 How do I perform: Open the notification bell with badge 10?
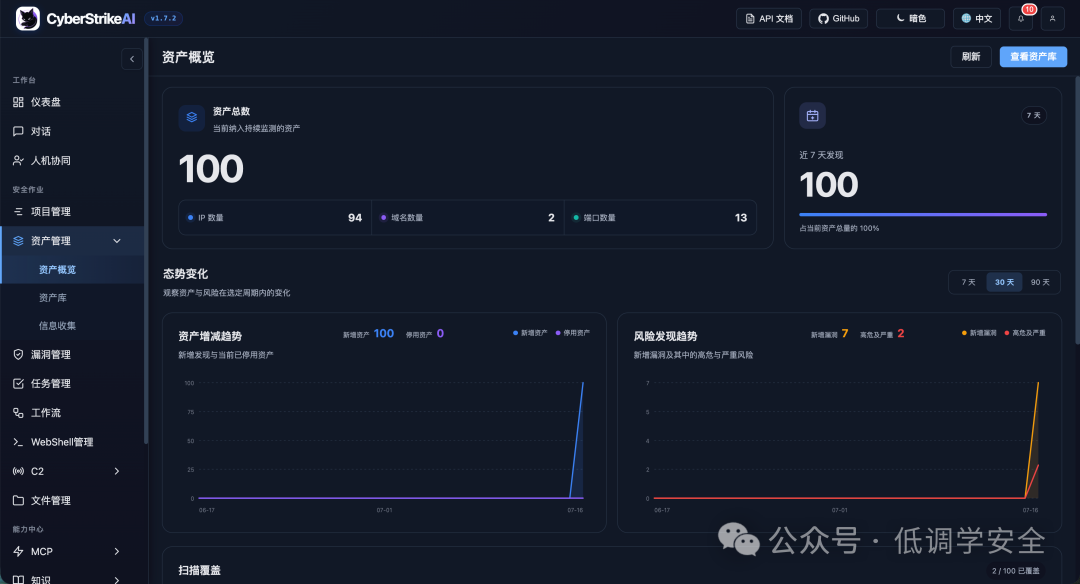(x=1021, y=19)
